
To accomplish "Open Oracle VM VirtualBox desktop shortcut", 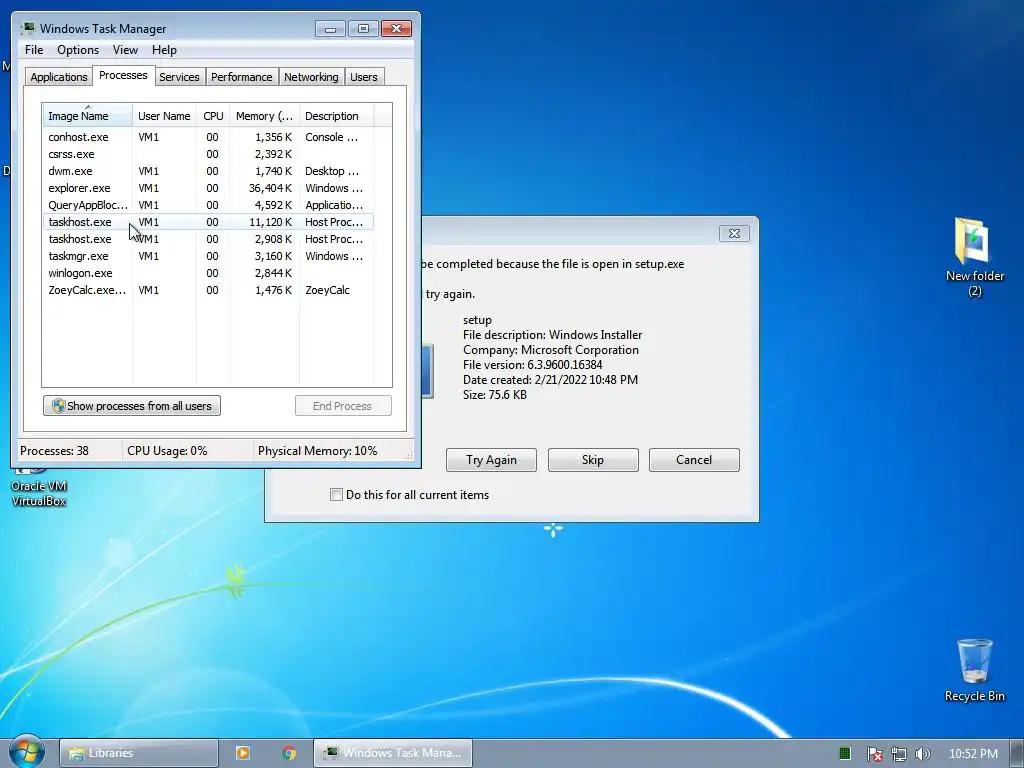I will coord(39,487).
